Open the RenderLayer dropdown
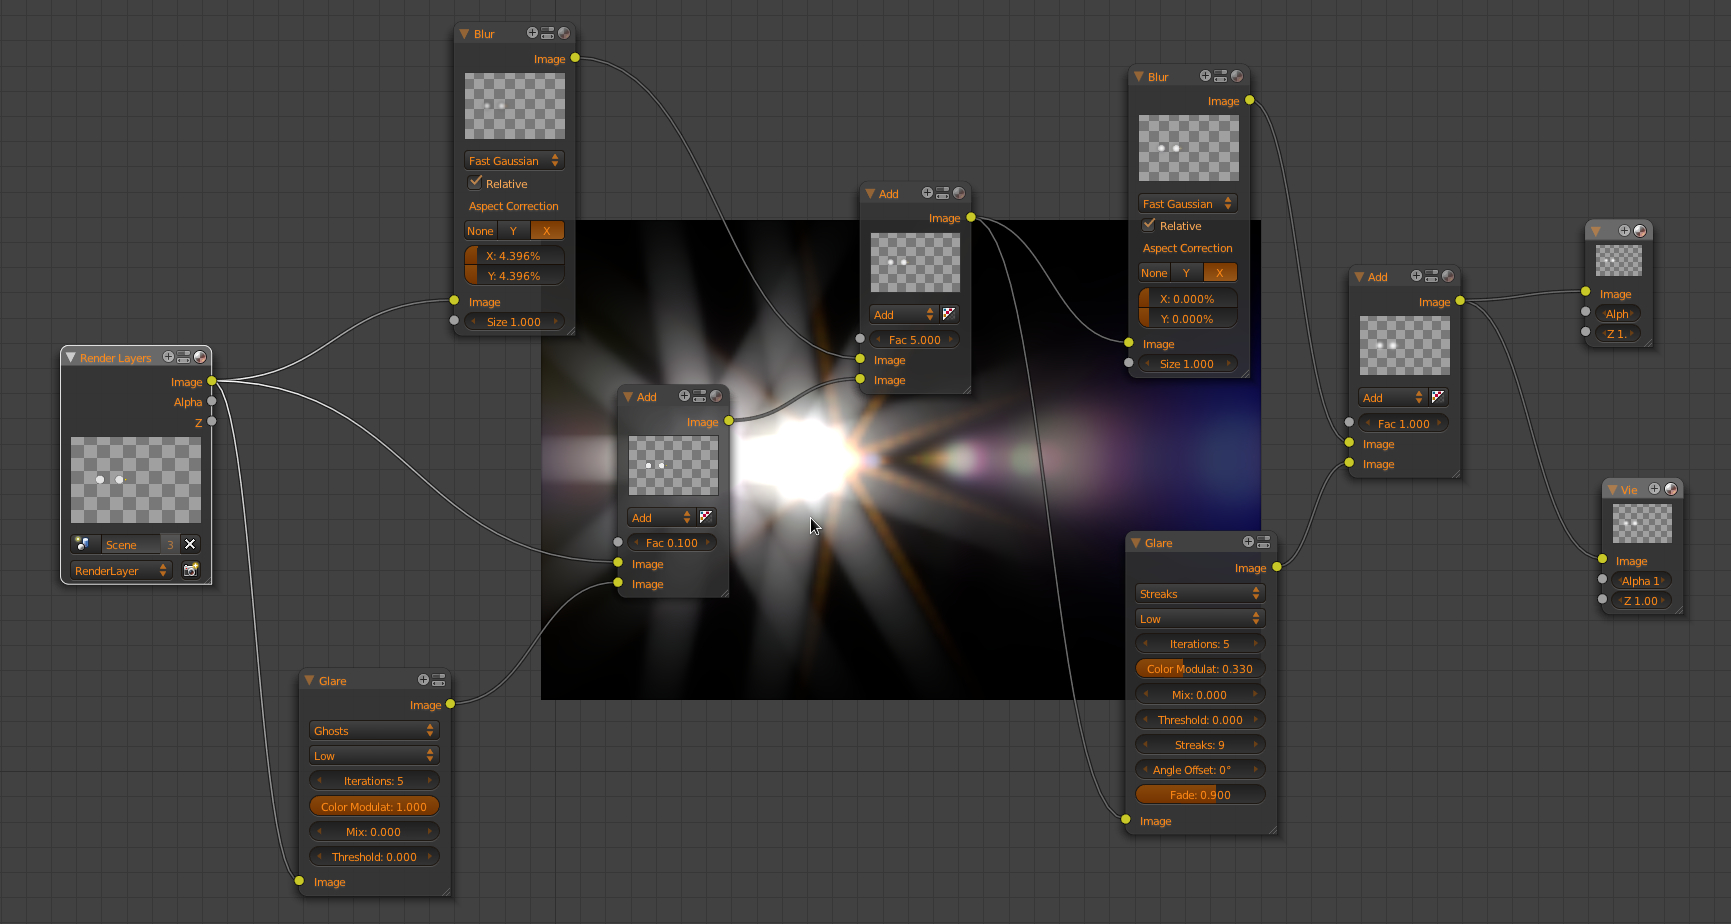Image resolution: width=1731 pixels, height=924 pixels. 121,570
